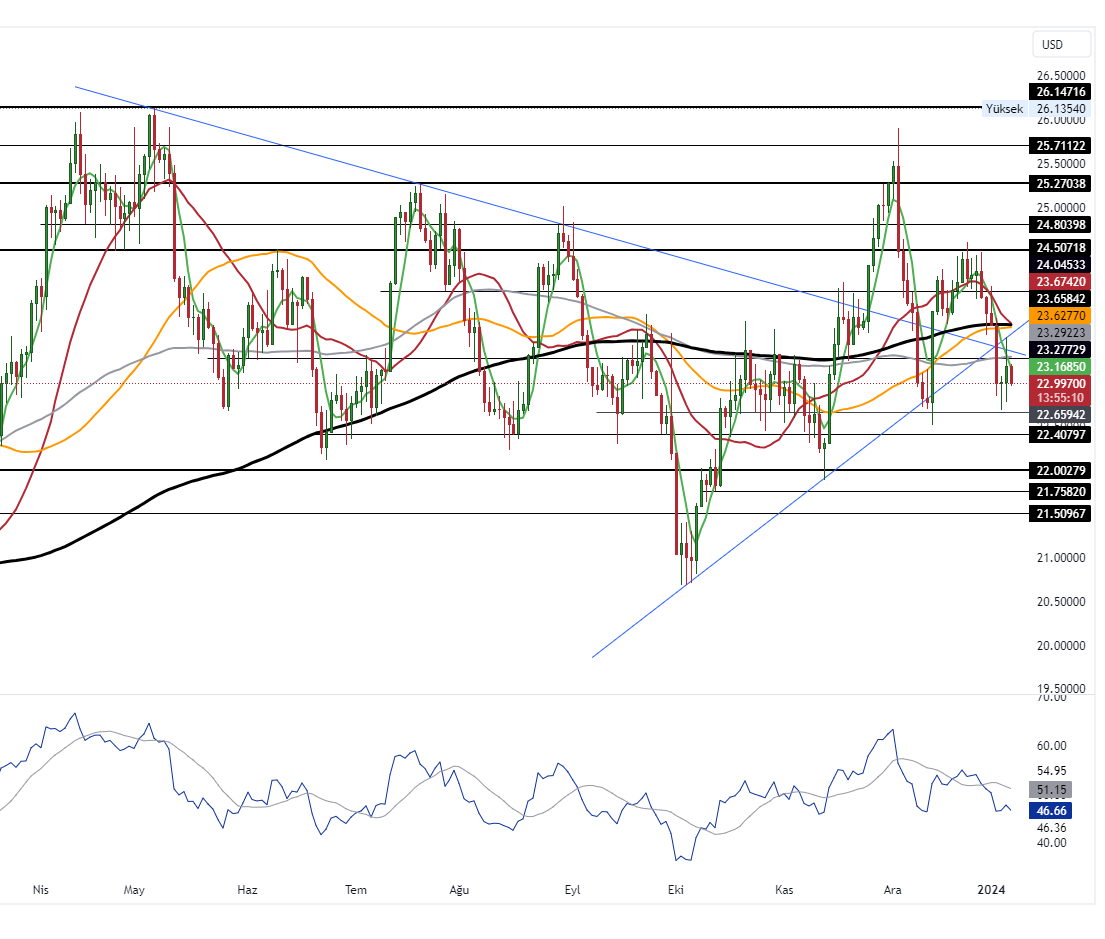This screenshot has height=939, width=1105.
Task: Click the 22.00279 support level label
Action: (x=1061, y=471)
